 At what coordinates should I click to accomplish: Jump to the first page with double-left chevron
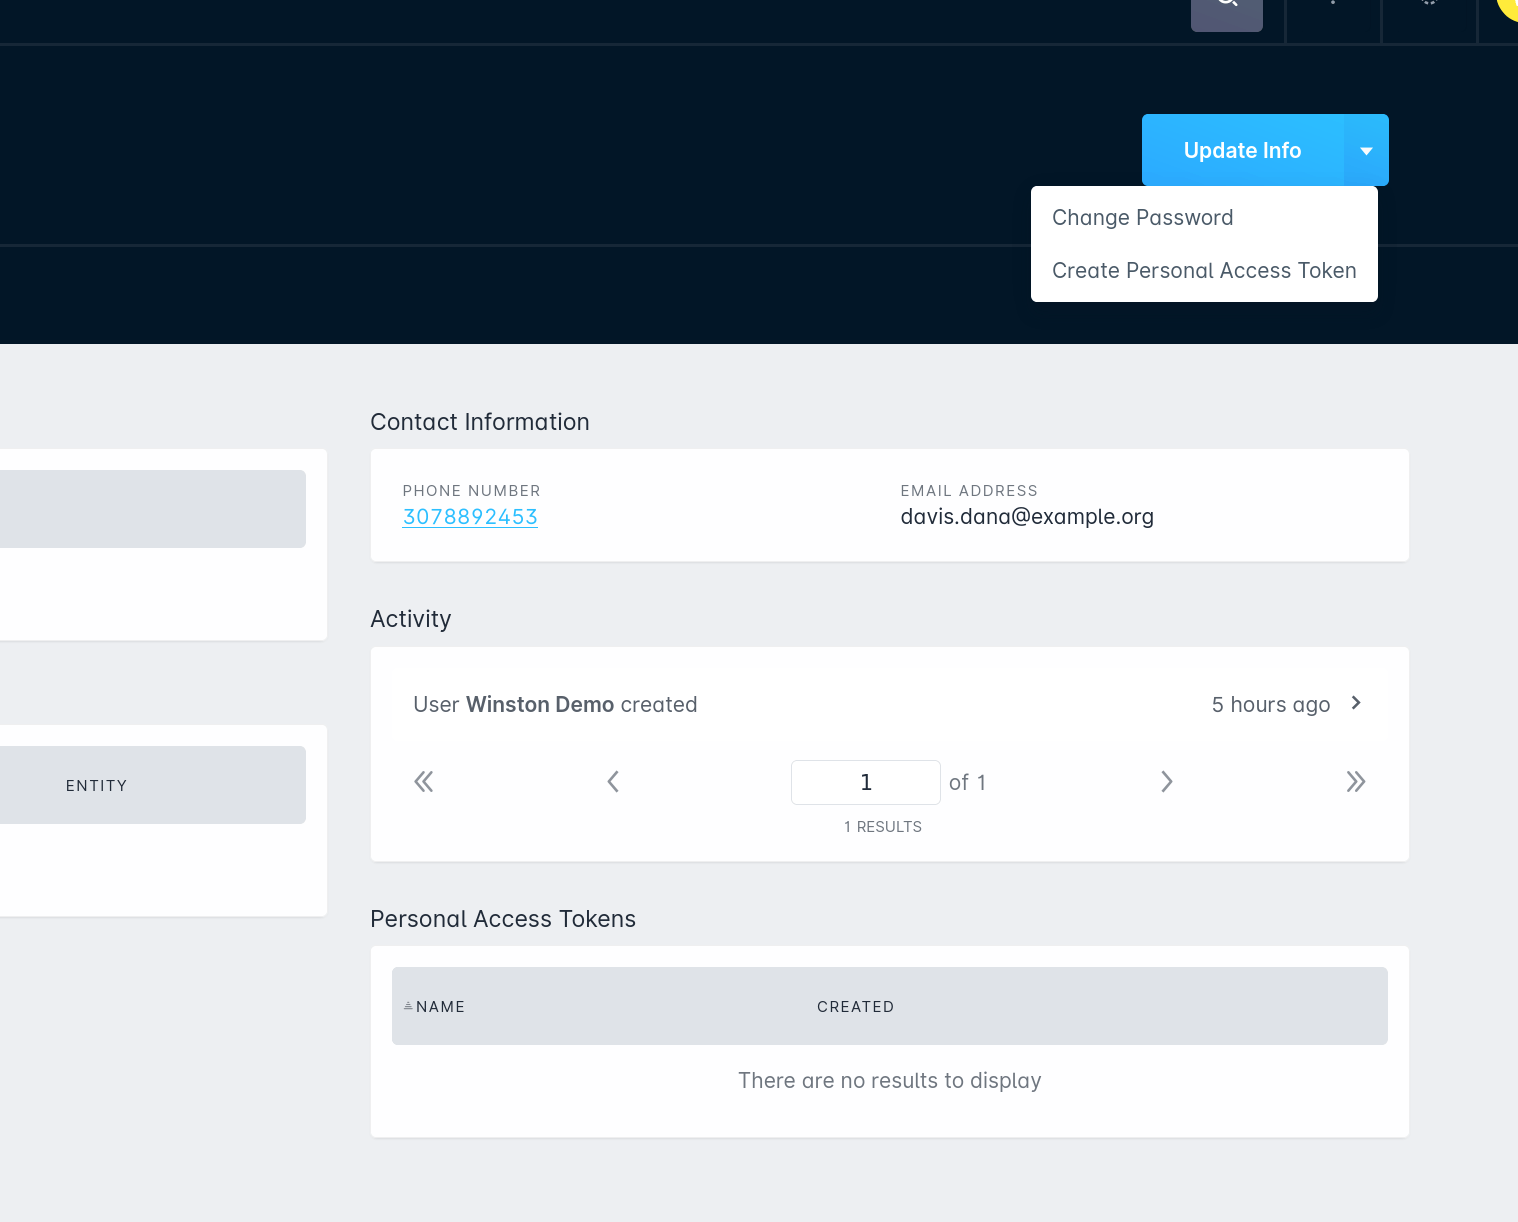pos(424,782)
